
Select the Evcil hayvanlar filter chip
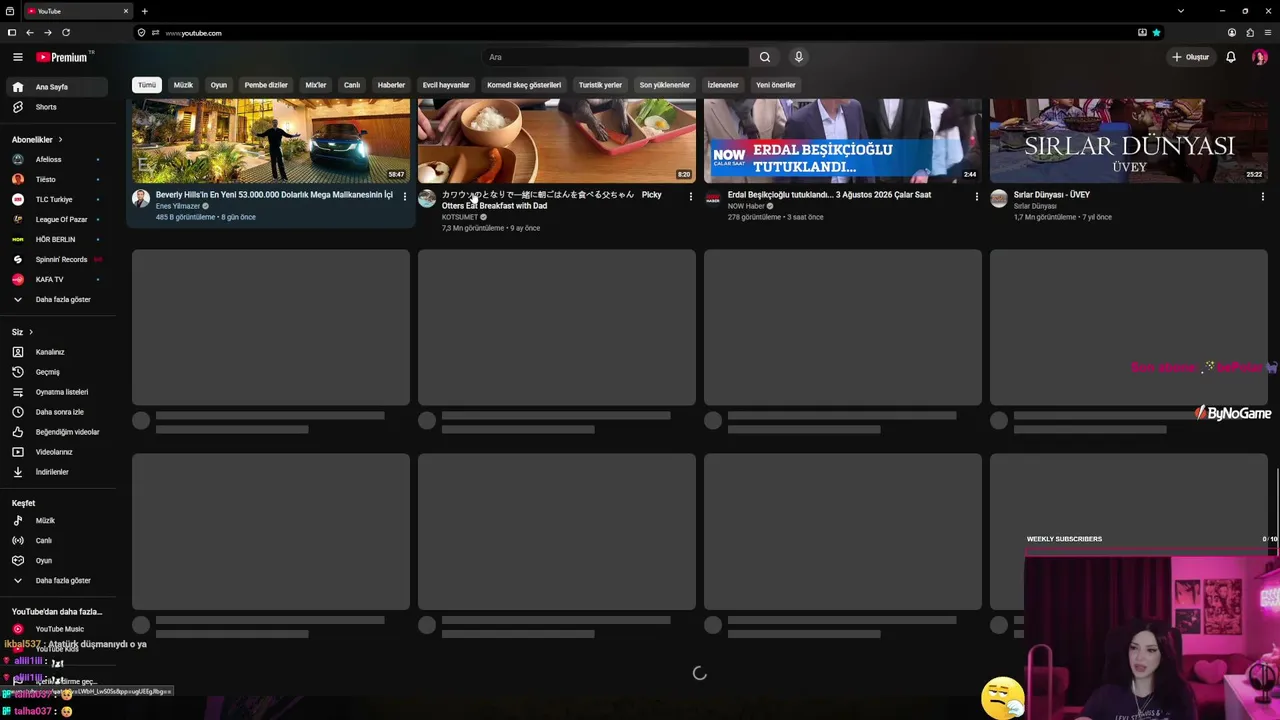pos(446,85)
